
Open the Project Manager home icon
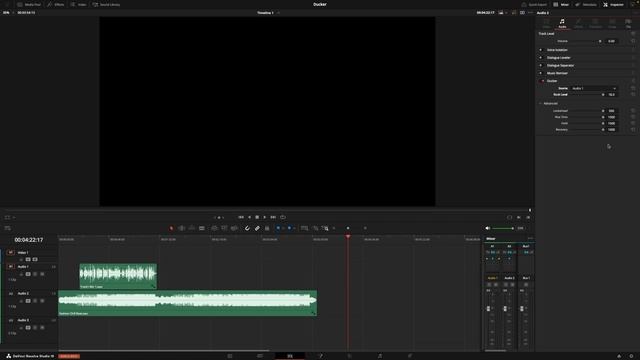tap(619, 356)
